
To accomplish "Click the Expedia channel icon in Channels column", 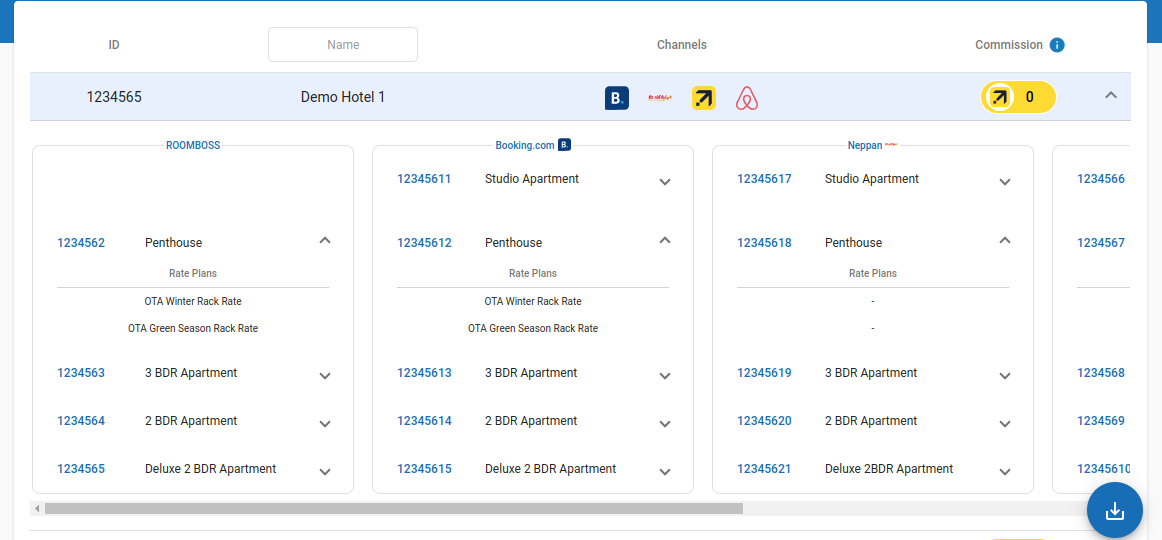I will 703,98.
